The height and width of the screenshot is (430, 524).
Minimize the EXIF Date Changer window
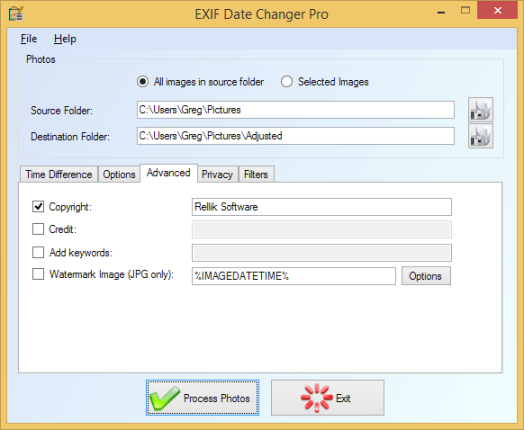tap(441, 12)
